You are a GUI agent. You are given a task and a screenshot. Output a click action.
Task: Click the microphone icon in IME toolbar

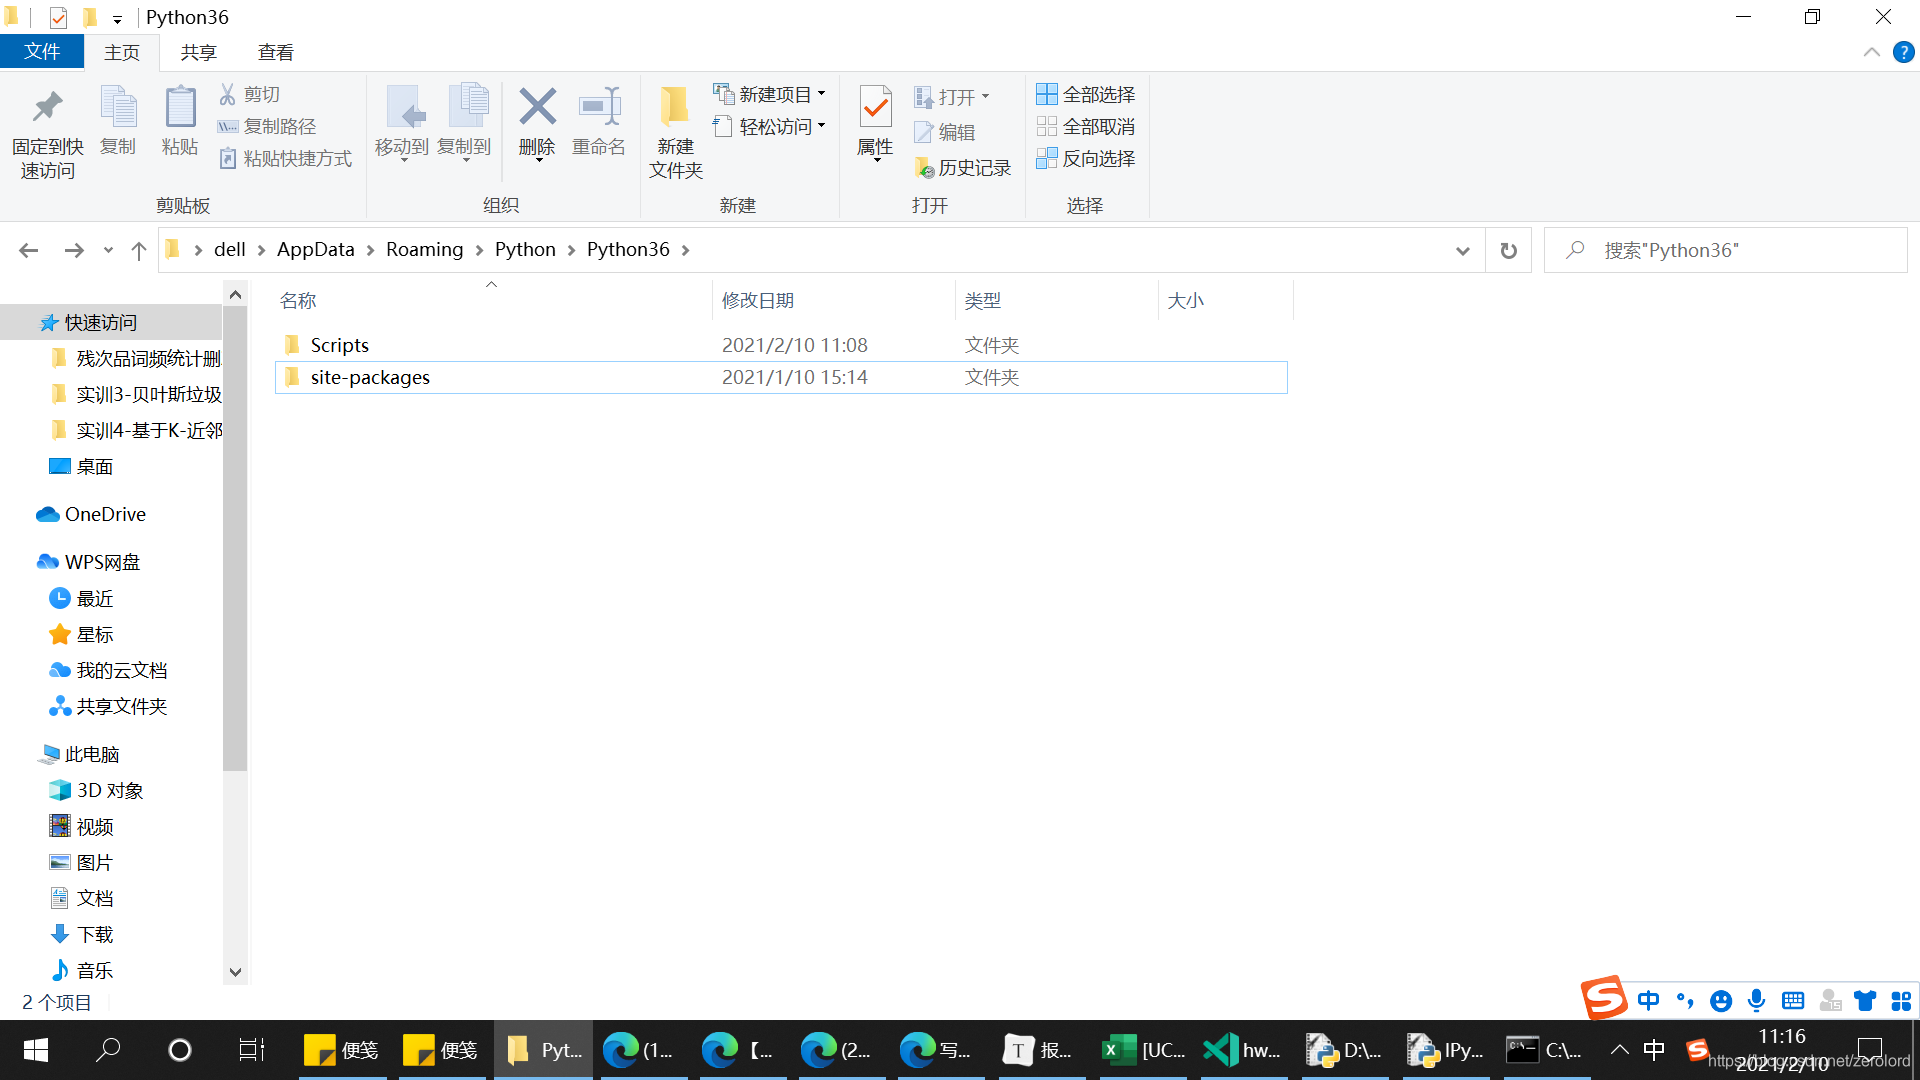(x=1756, y=1000)
